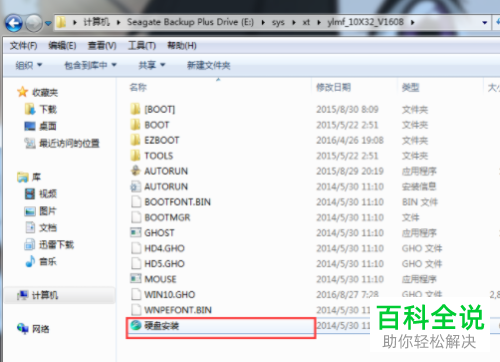This screenshot has height=362, width=500.
Task: Click the GHOST file name
Action: tap(159, 233)
